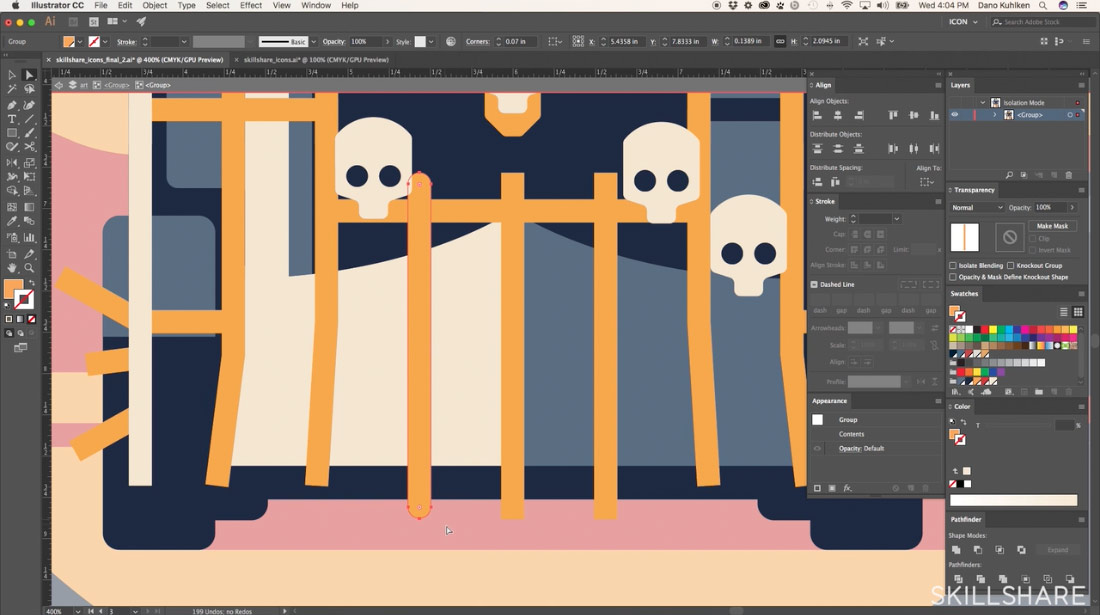
Task: Enable the Dashed Line checkbox
Action: tap(814, 285)
